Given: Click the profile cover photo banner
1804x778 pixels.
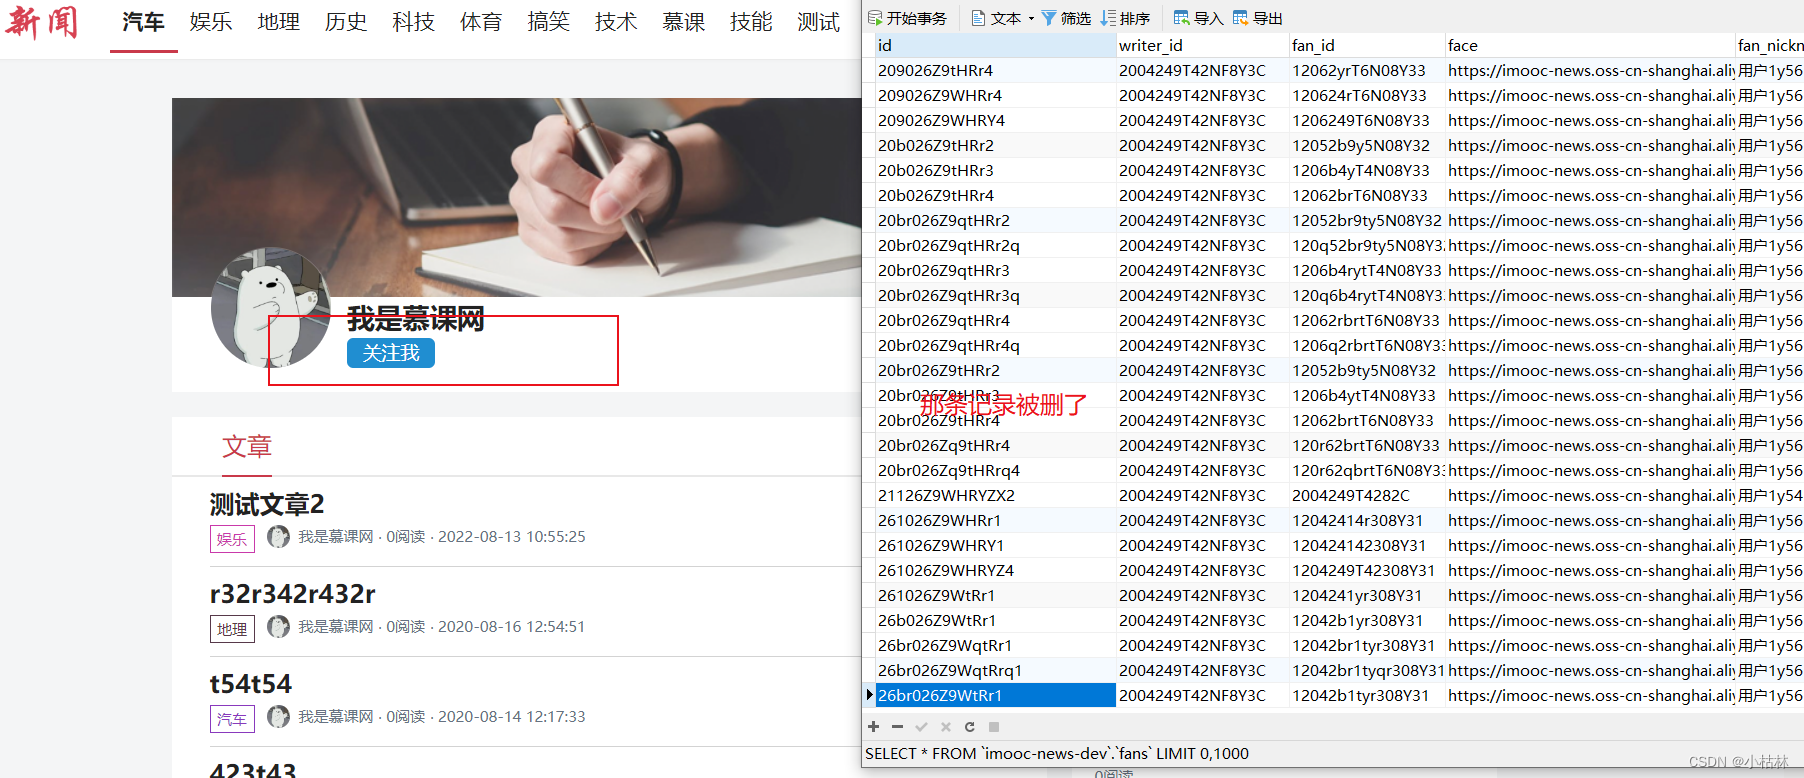Looking at the screenshot, I should click(x=517, y=197).
